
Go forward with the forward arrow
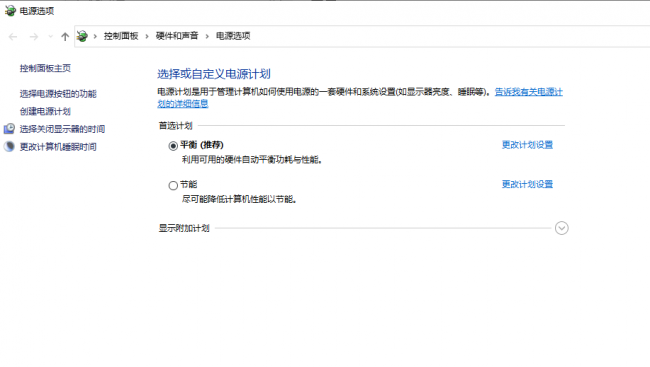click(34, 37)
